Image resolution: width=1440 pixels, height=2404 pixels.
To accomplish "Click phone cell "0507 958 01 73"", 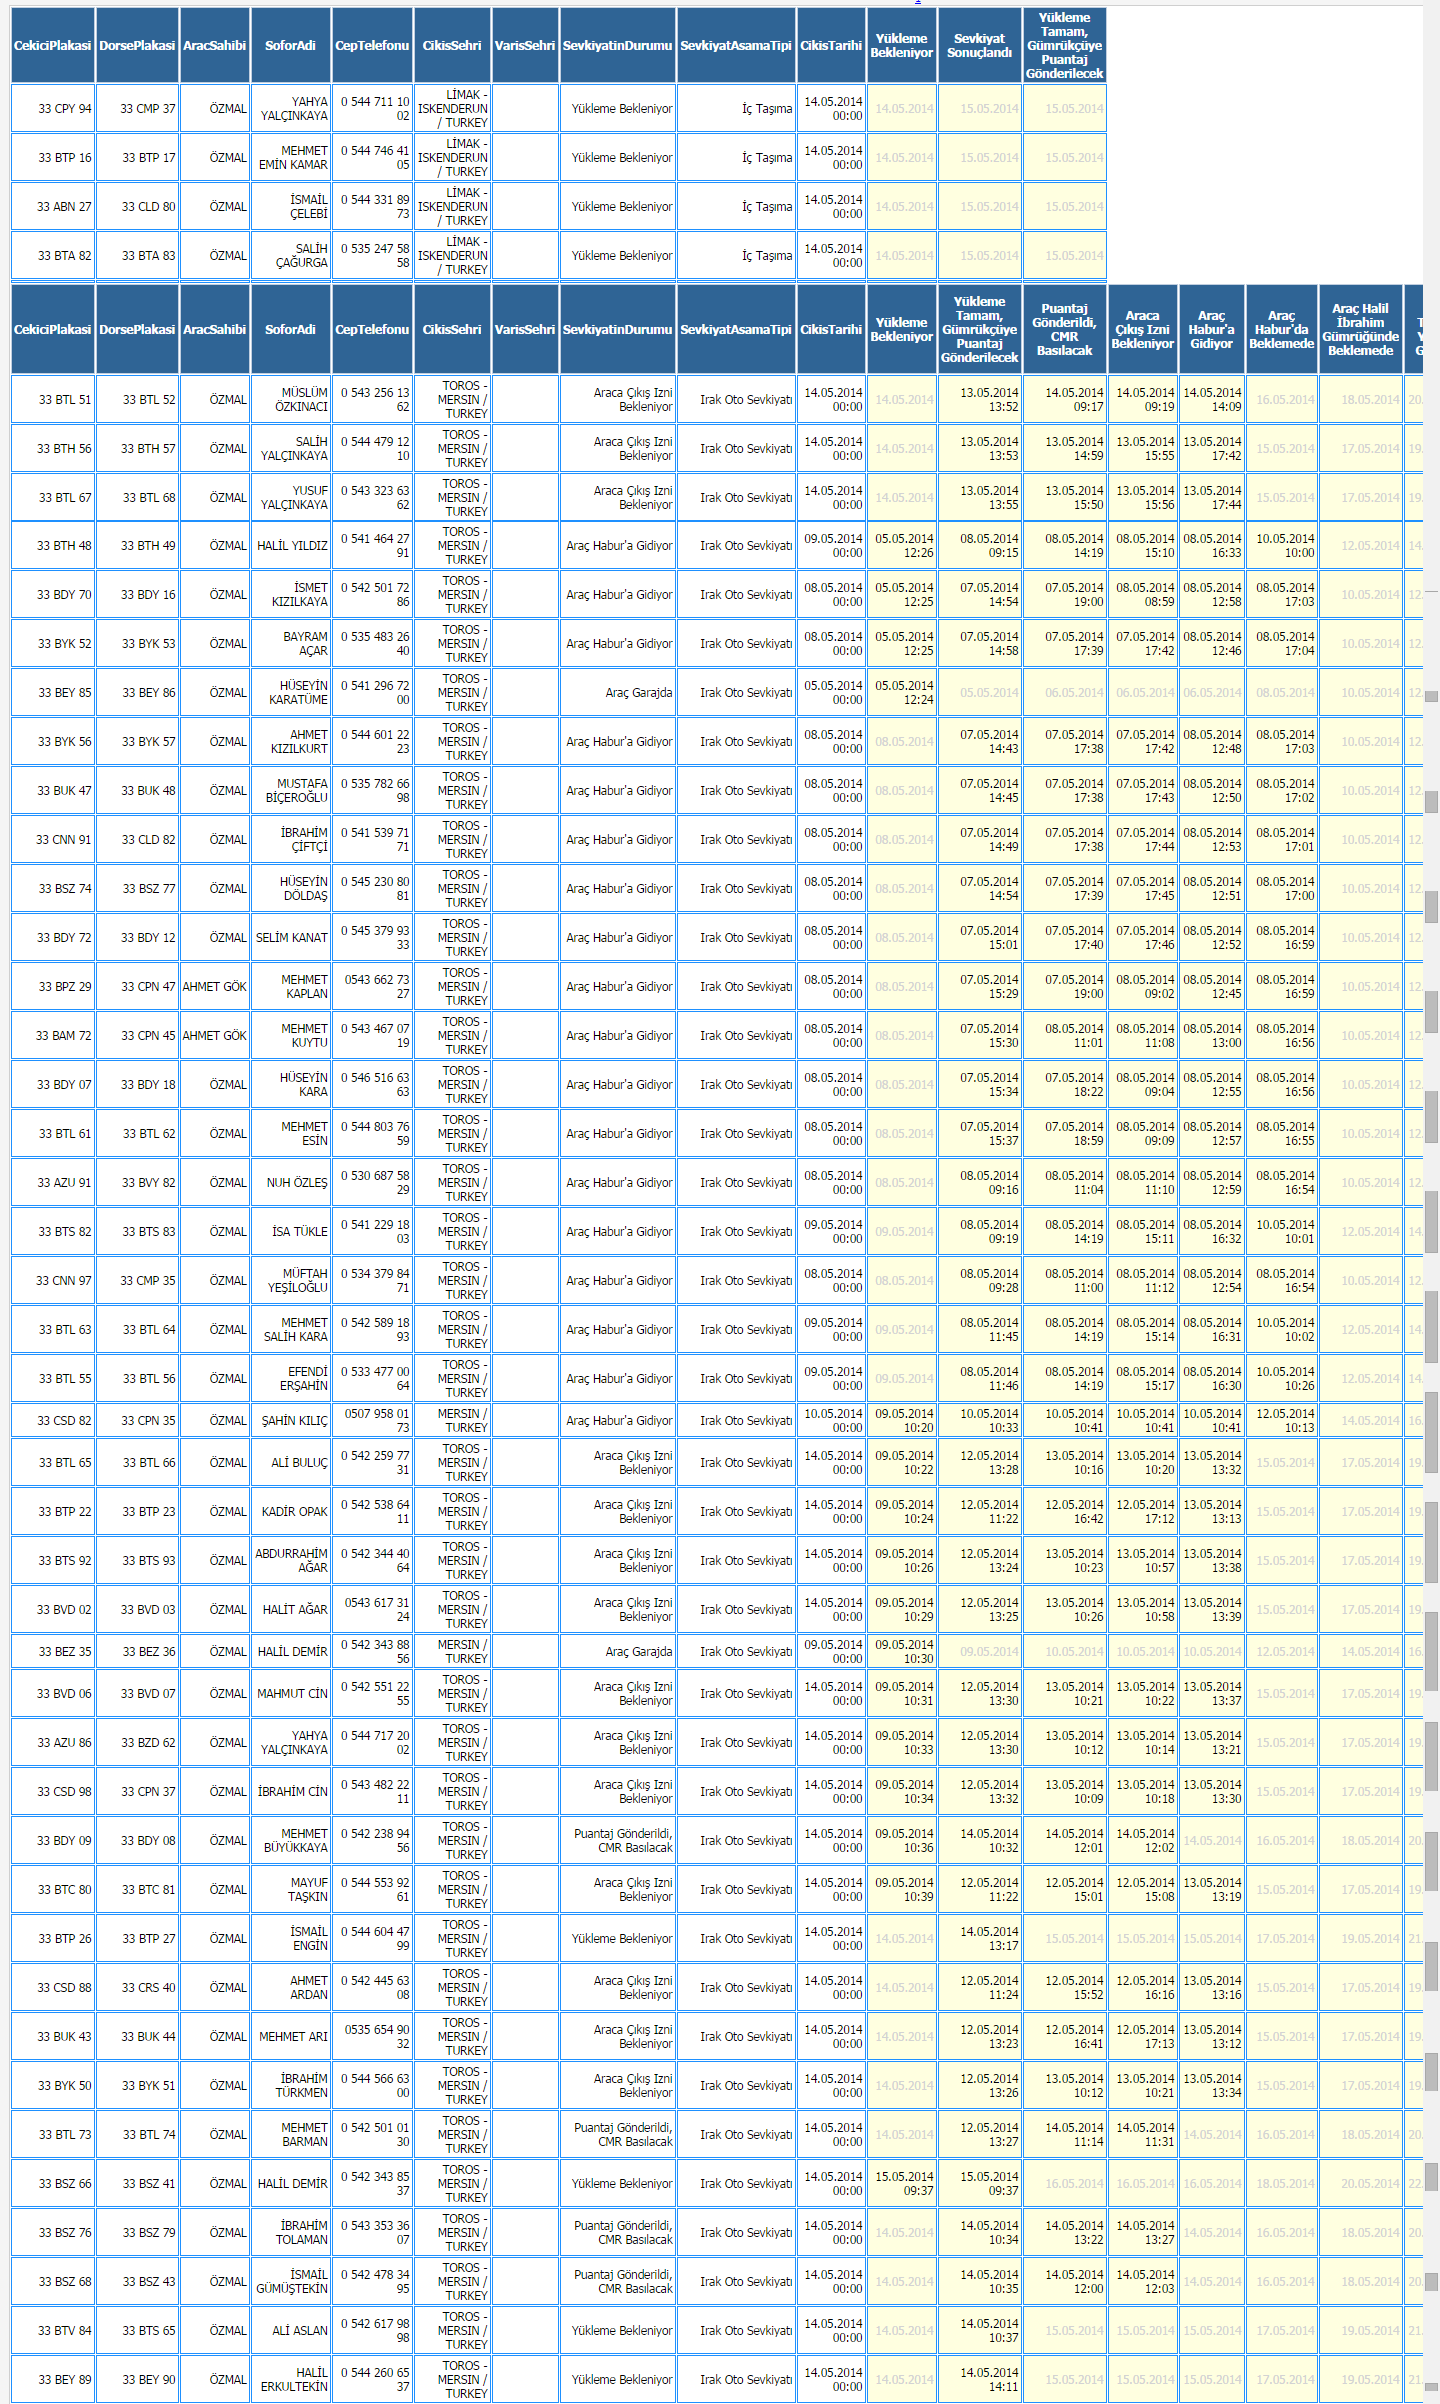I will pyautogui.click(x=372, y=1420).
